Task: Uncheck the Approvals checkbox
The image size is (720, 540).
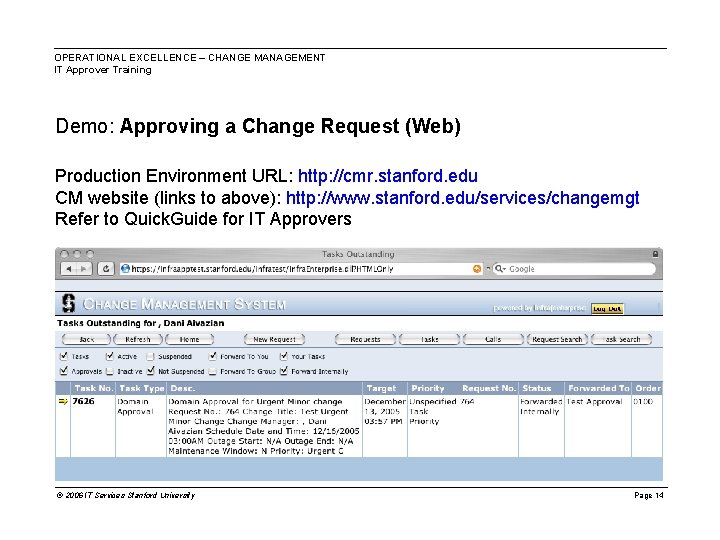Action: [64, 371]
